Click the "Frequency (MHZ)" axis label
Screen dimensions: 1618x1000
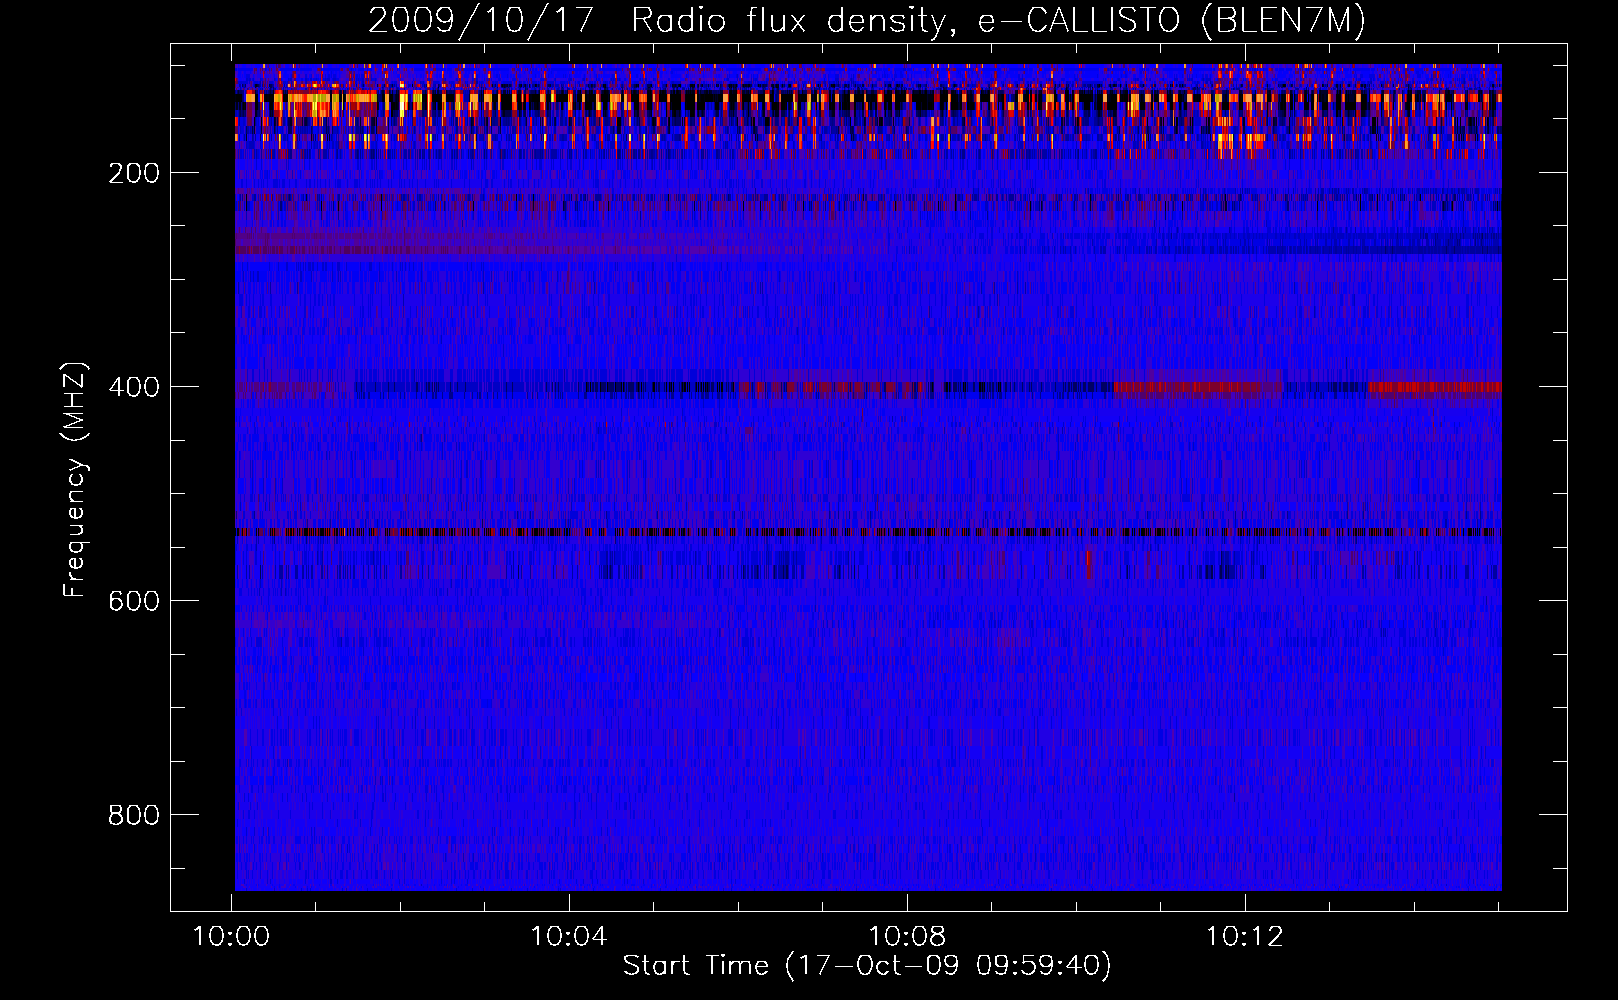point(74,480)
